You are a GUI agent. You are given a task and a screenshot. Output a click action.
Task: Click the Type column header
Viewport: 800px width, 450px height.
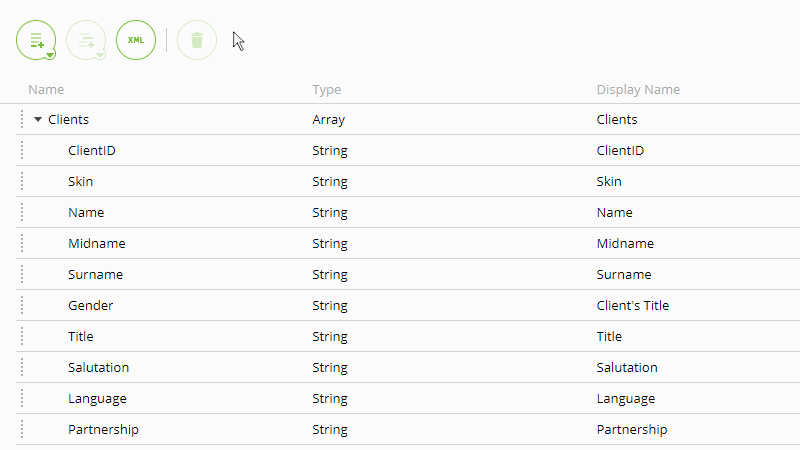[327, 90]
